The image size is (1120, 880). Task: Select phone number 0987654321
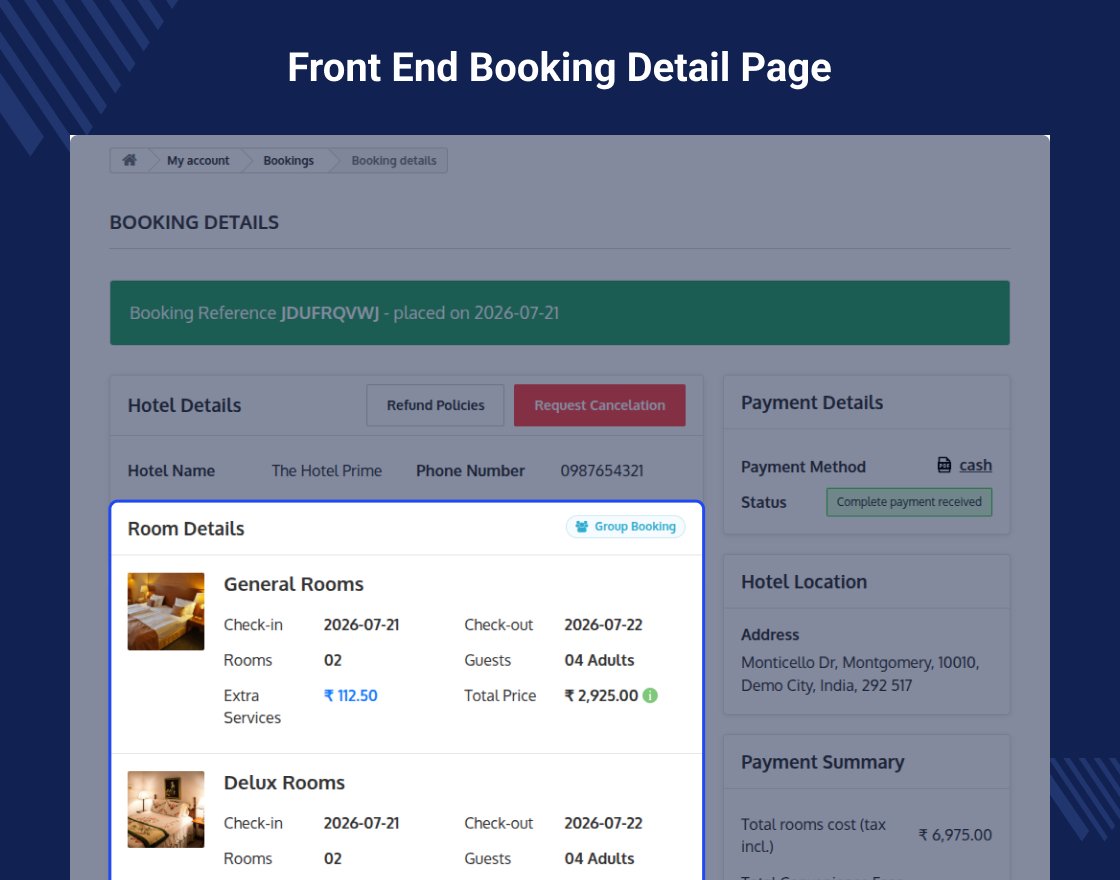pos(602,471)
